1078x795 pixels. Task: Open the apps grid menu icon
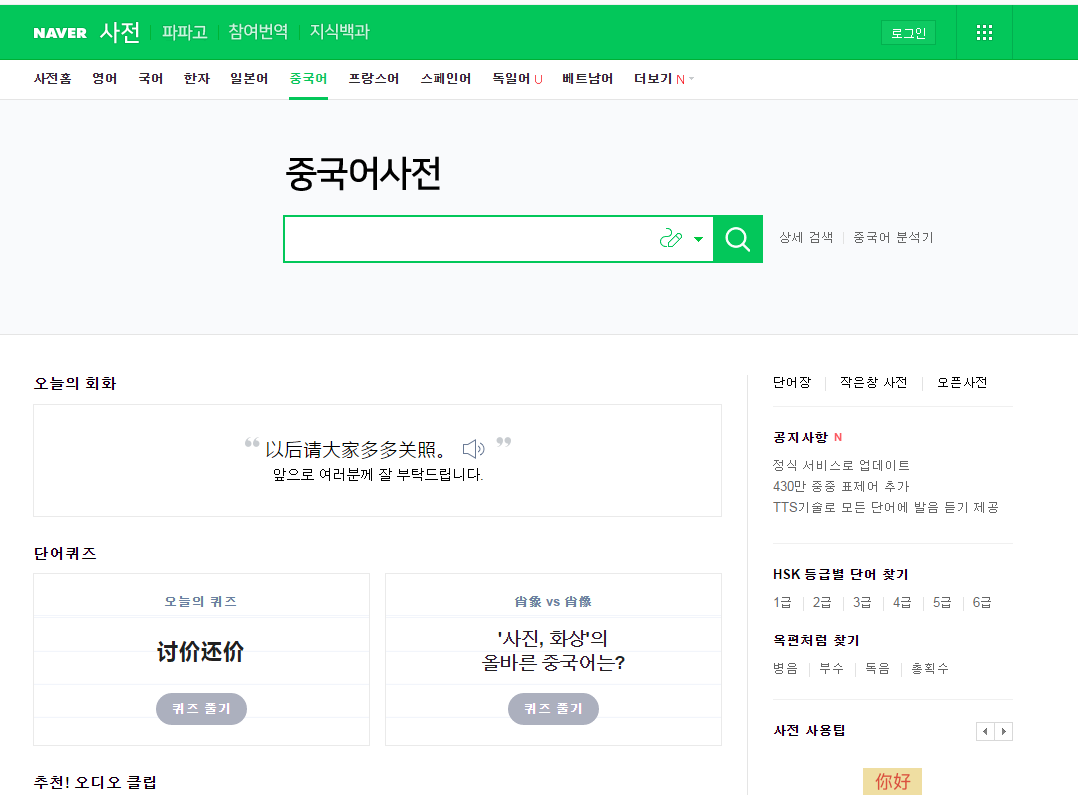[x=984, y=31]
